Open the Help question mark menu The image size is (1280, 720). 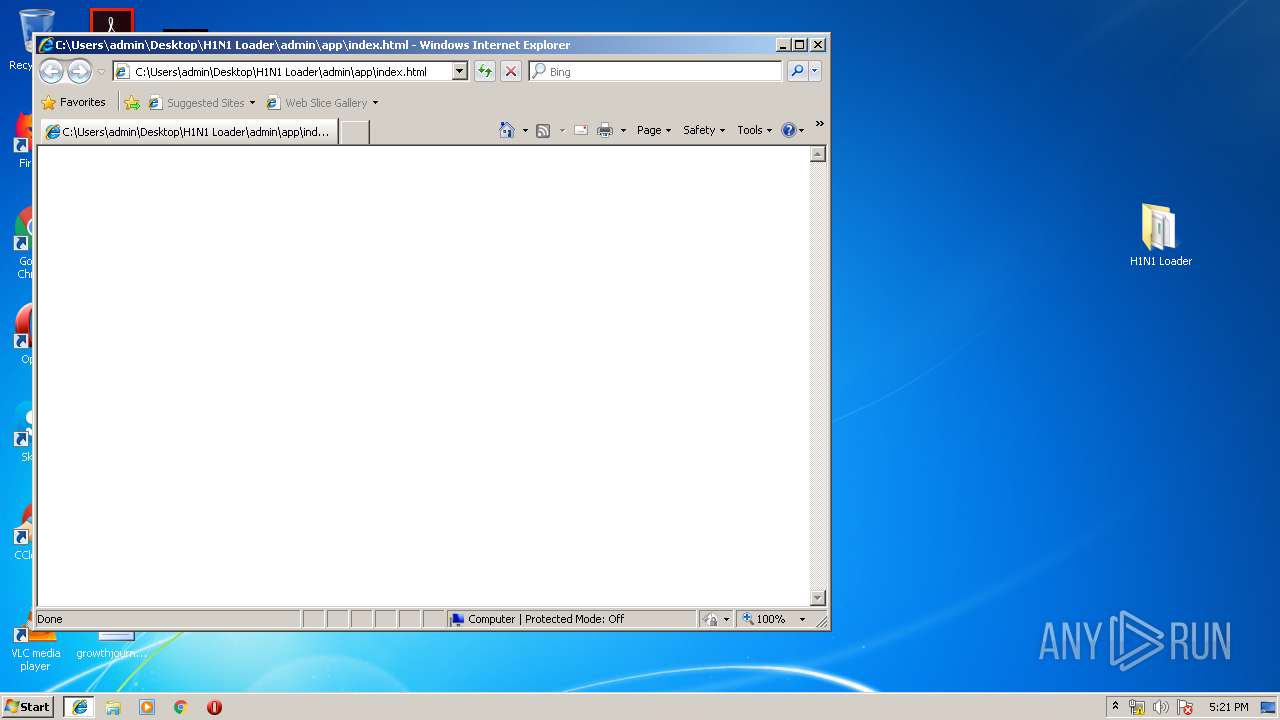click(x=793, y=130)
